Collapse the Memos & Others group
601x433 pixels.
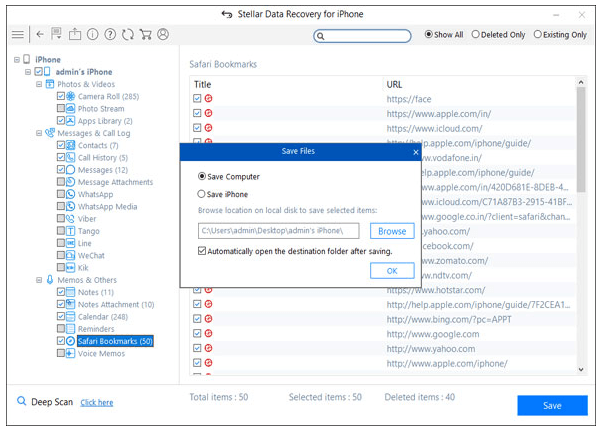tap(39, 280)
